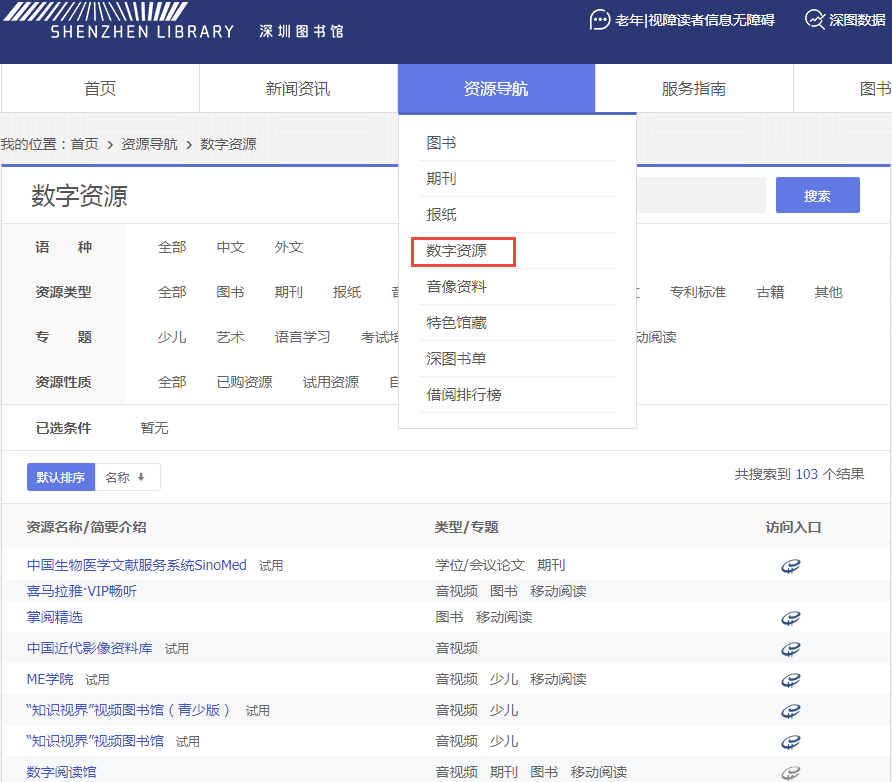The image size is (892, 782).
Task: Filter resource type by 期刊
Action: click(x=288, y=292)
